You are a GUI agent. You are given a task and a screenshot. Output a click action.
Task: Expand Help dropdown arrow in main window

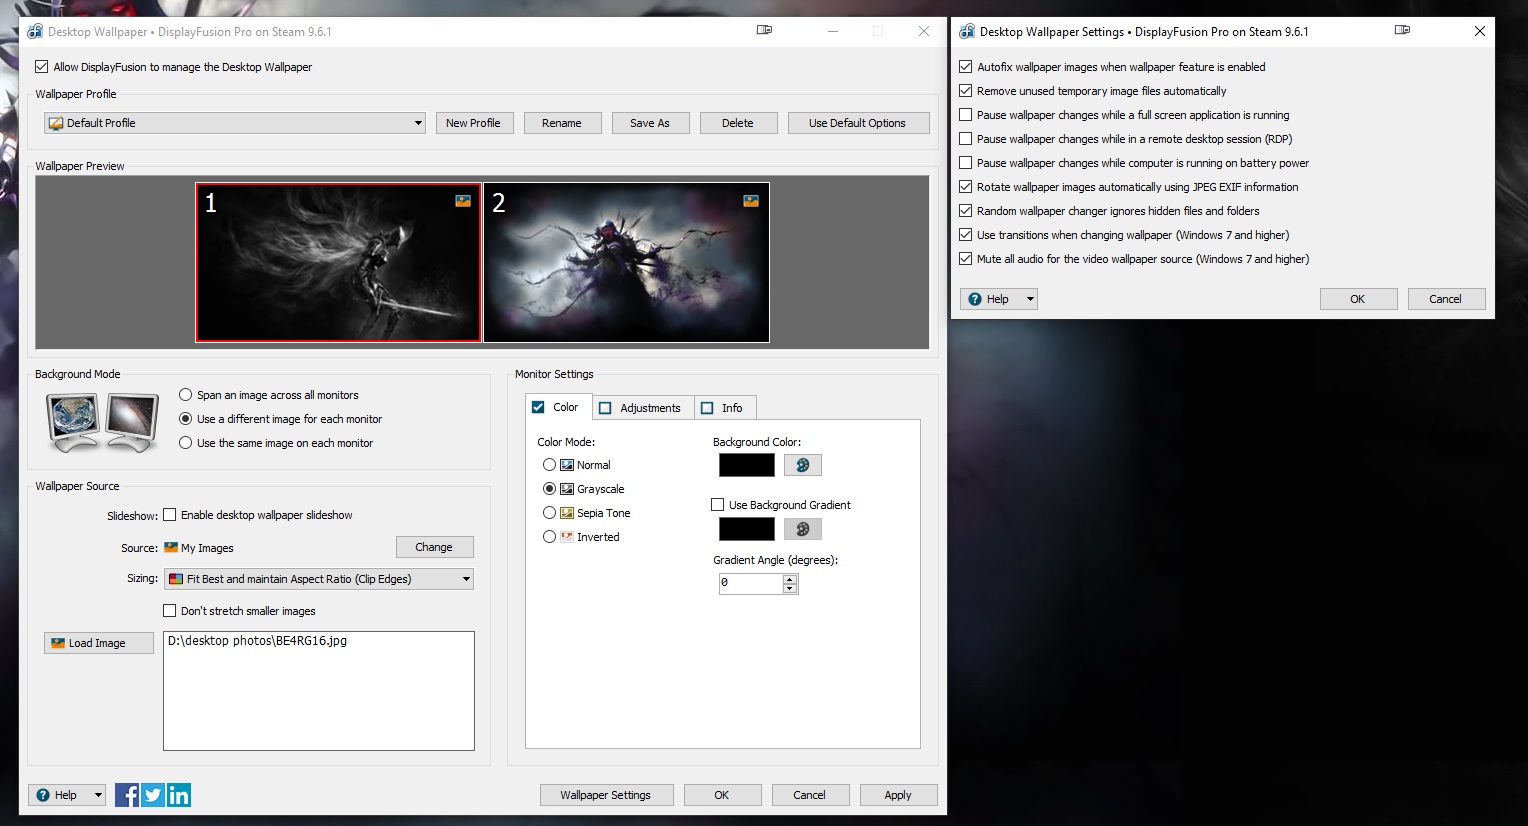tap(98, 795)
